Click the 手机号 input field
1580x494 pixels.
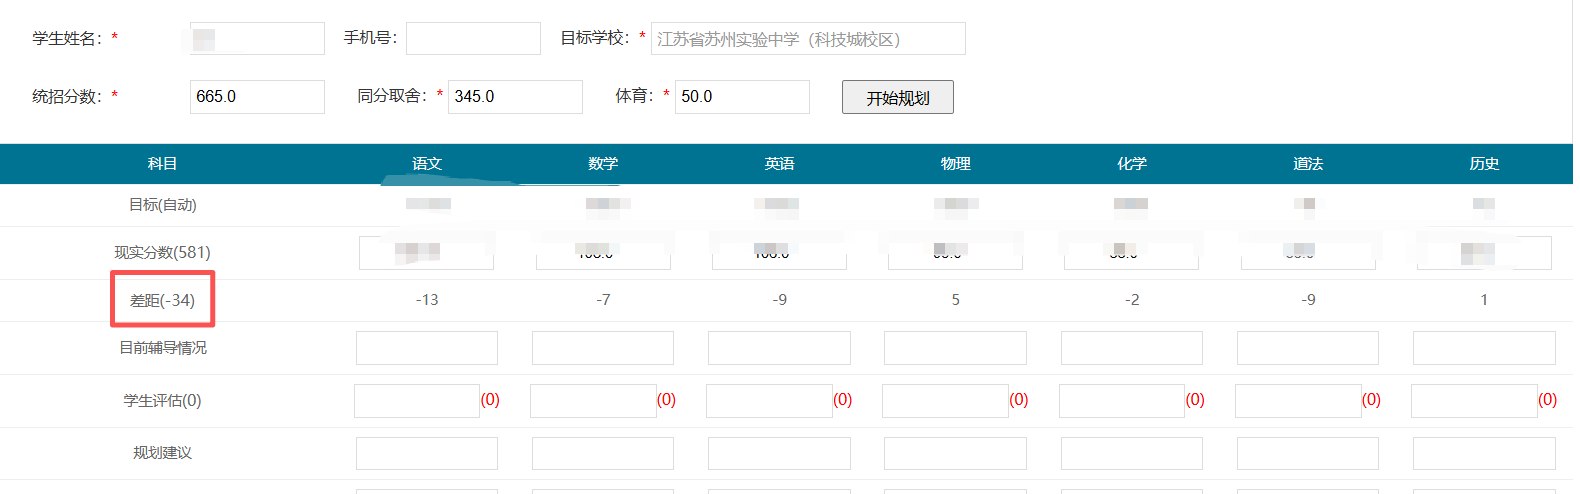473,38
